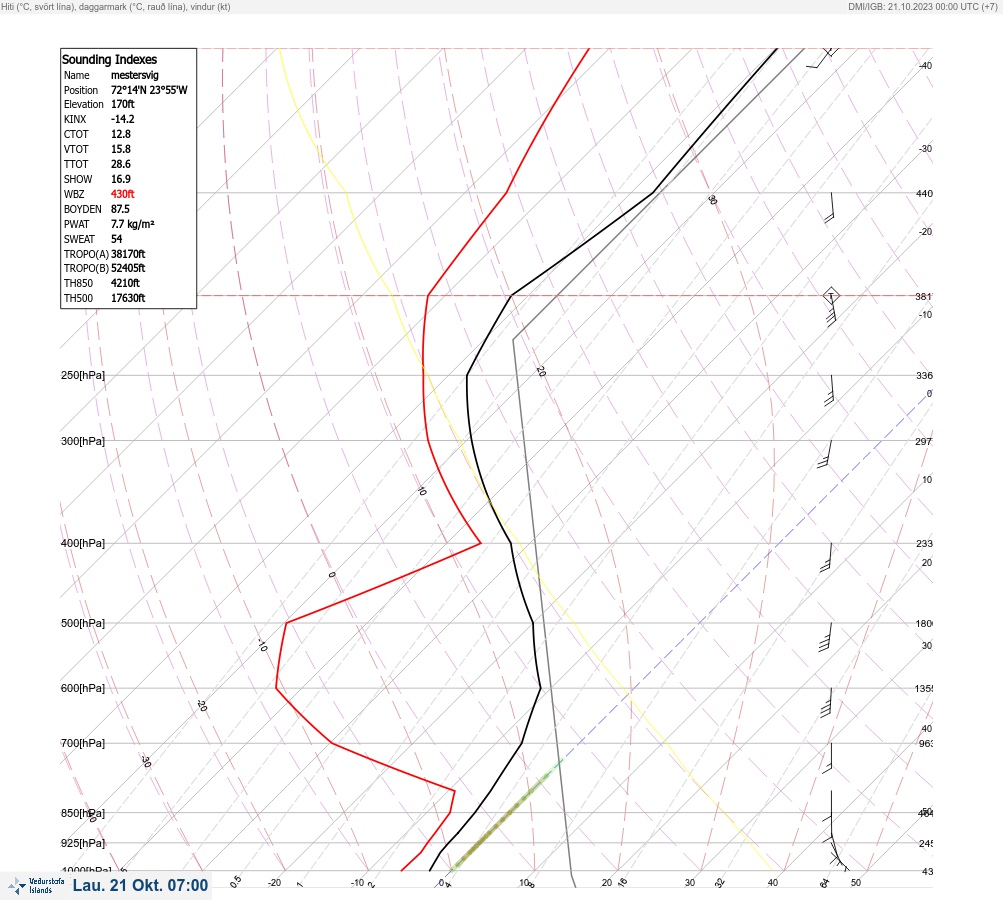Click the TROPO(B) value 52405ft

coord(128,268)
